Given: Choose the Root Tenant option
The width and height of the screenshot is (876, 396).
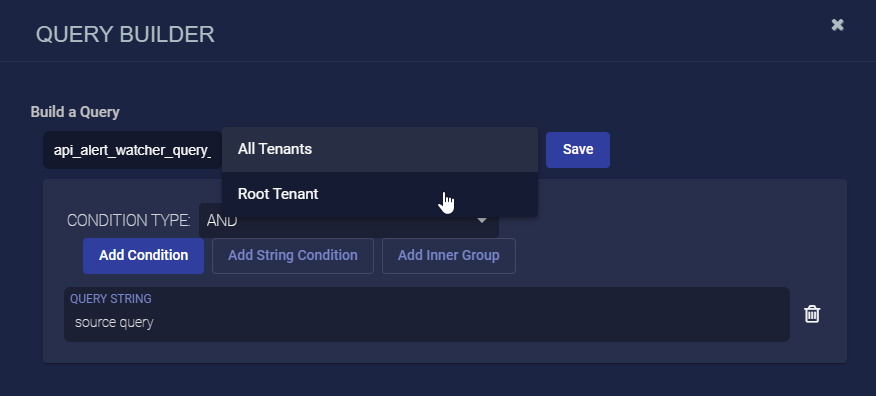Looking at the screenshot, I should 380,194.
